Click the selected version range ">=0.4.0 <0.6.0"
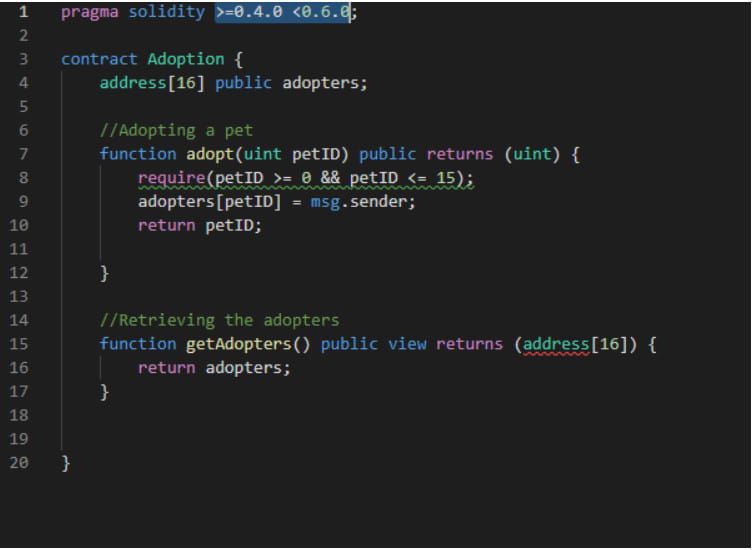Image resolution: width=754 pixels, height=550 pixels. pyautogui.click(x=283, y=12)
